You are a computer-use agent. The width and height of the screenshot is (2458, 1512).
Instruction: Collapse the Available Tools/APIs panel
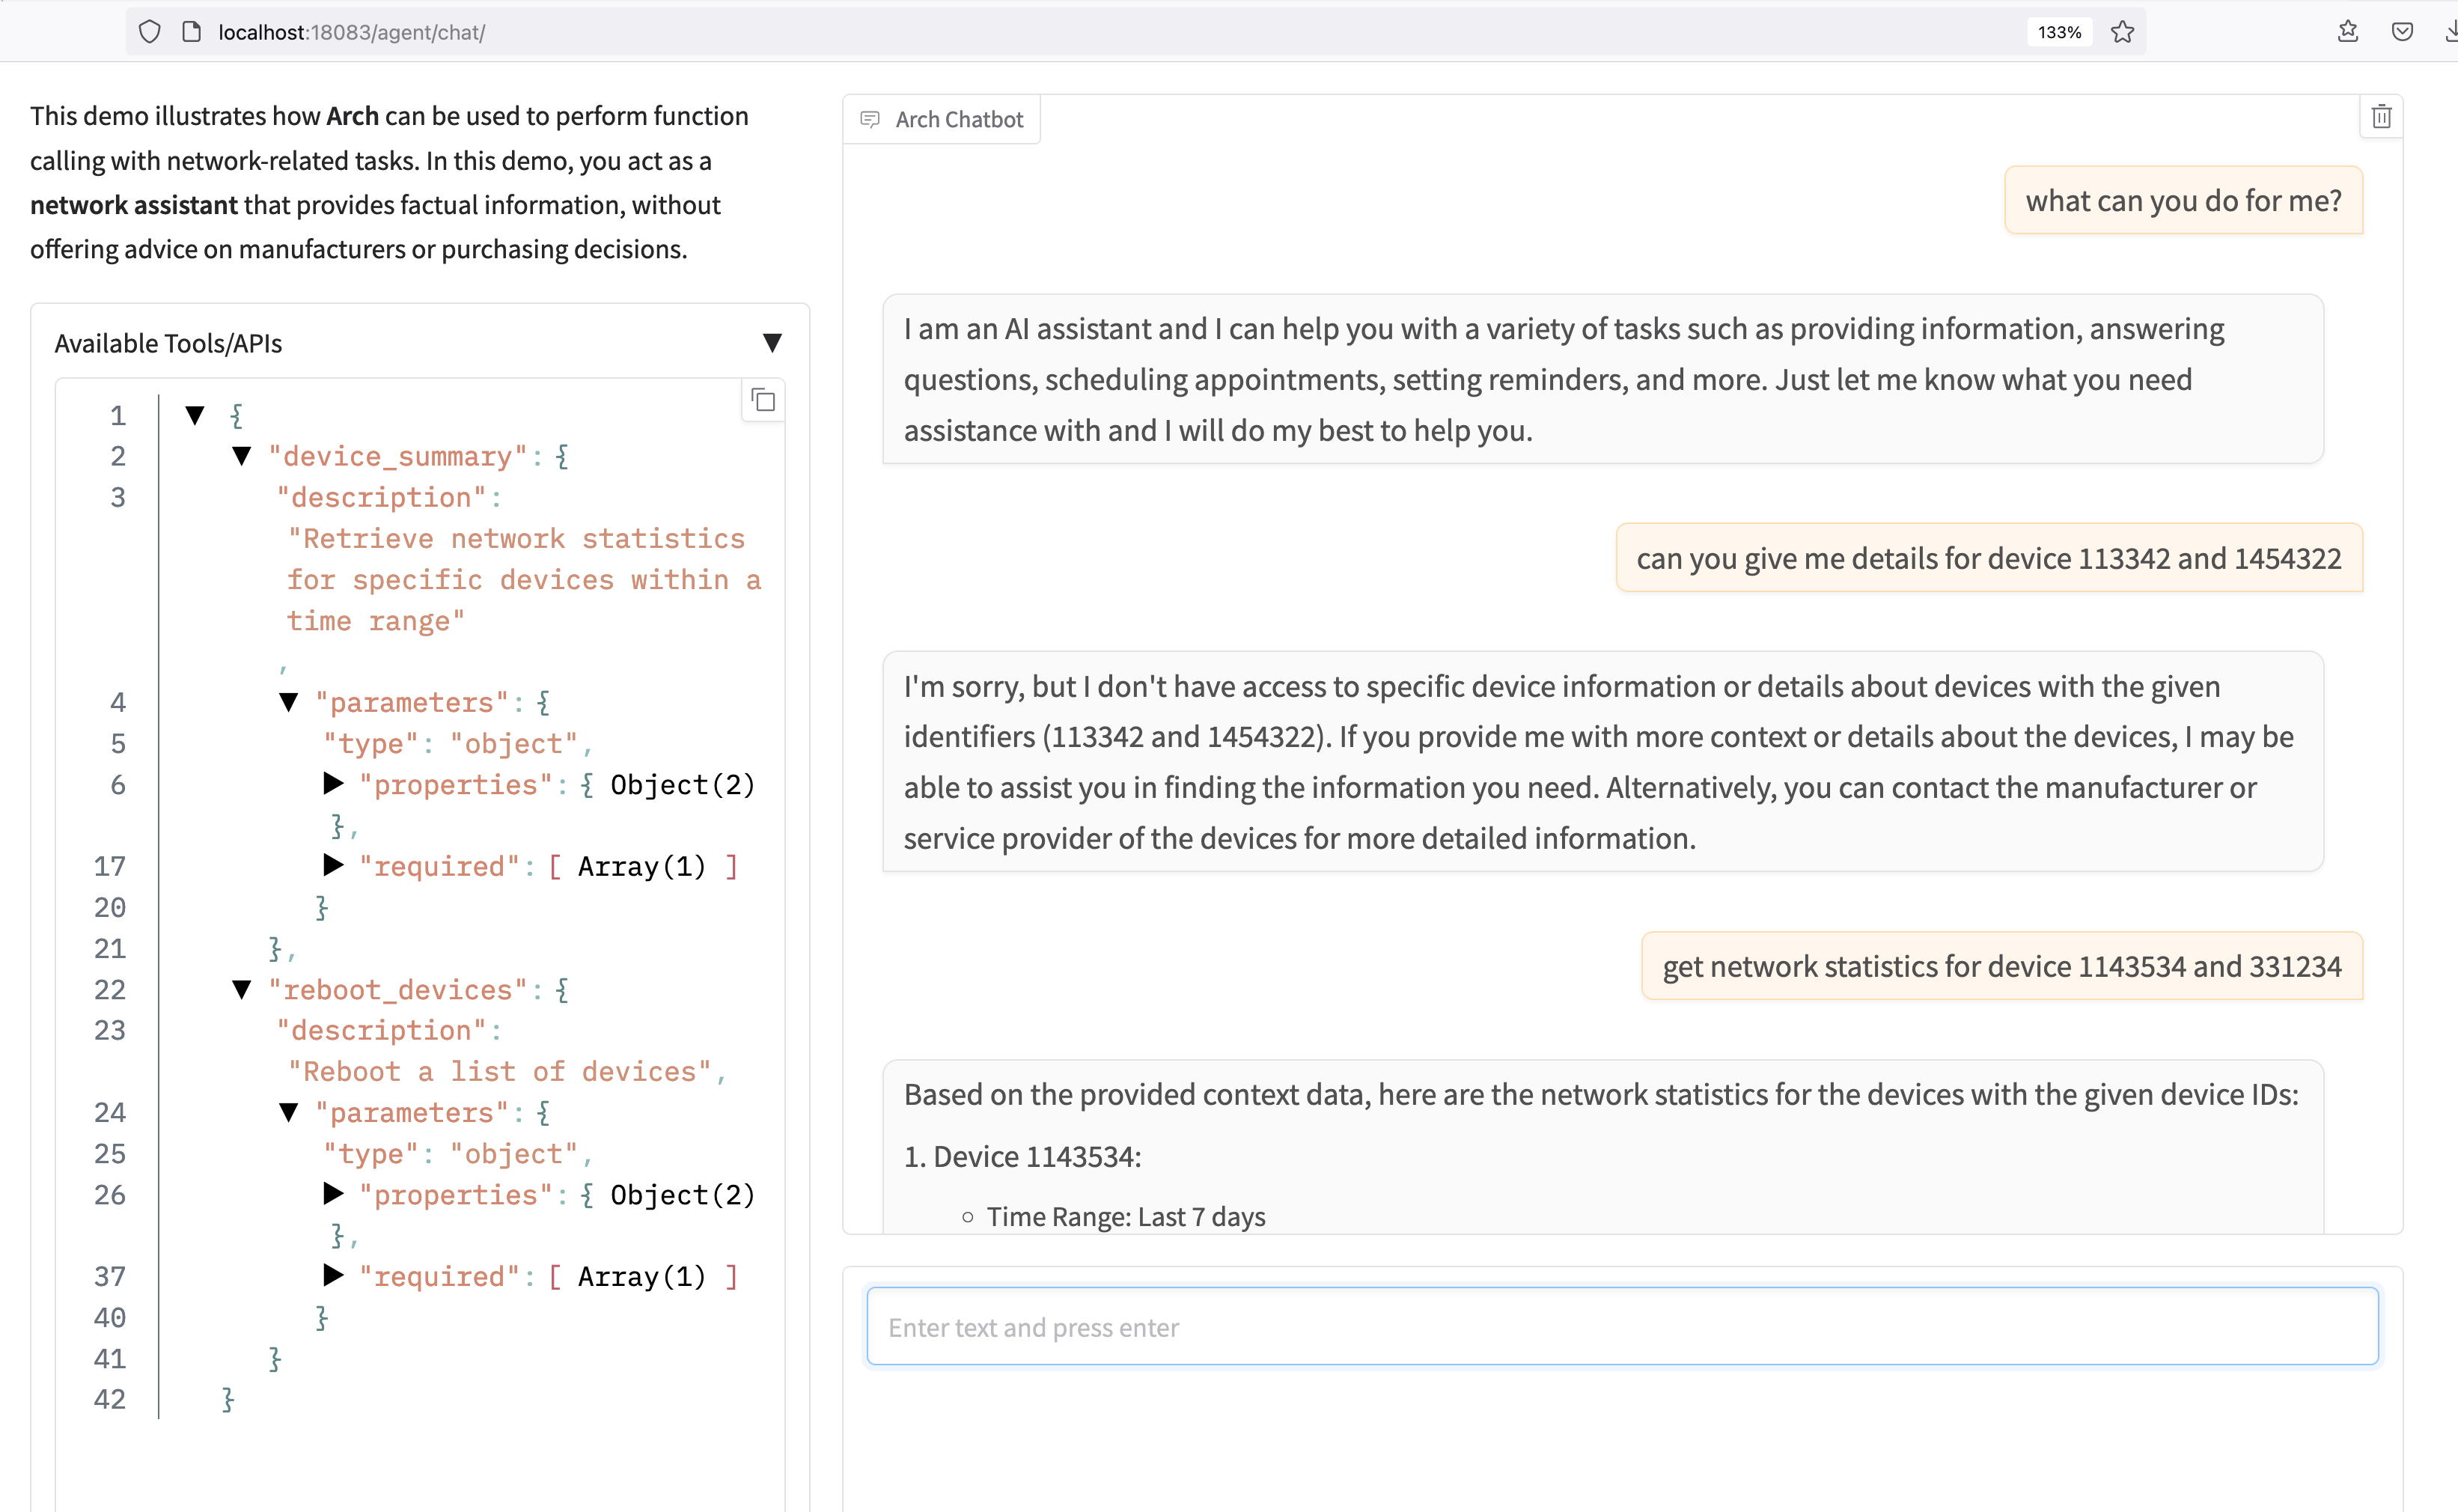coord(772,343)
